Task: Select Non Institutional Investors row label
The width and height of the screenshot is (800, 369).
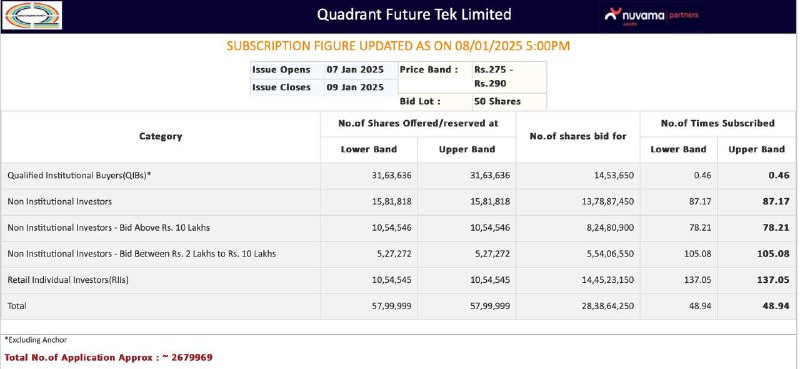Action: pos(60,202)
